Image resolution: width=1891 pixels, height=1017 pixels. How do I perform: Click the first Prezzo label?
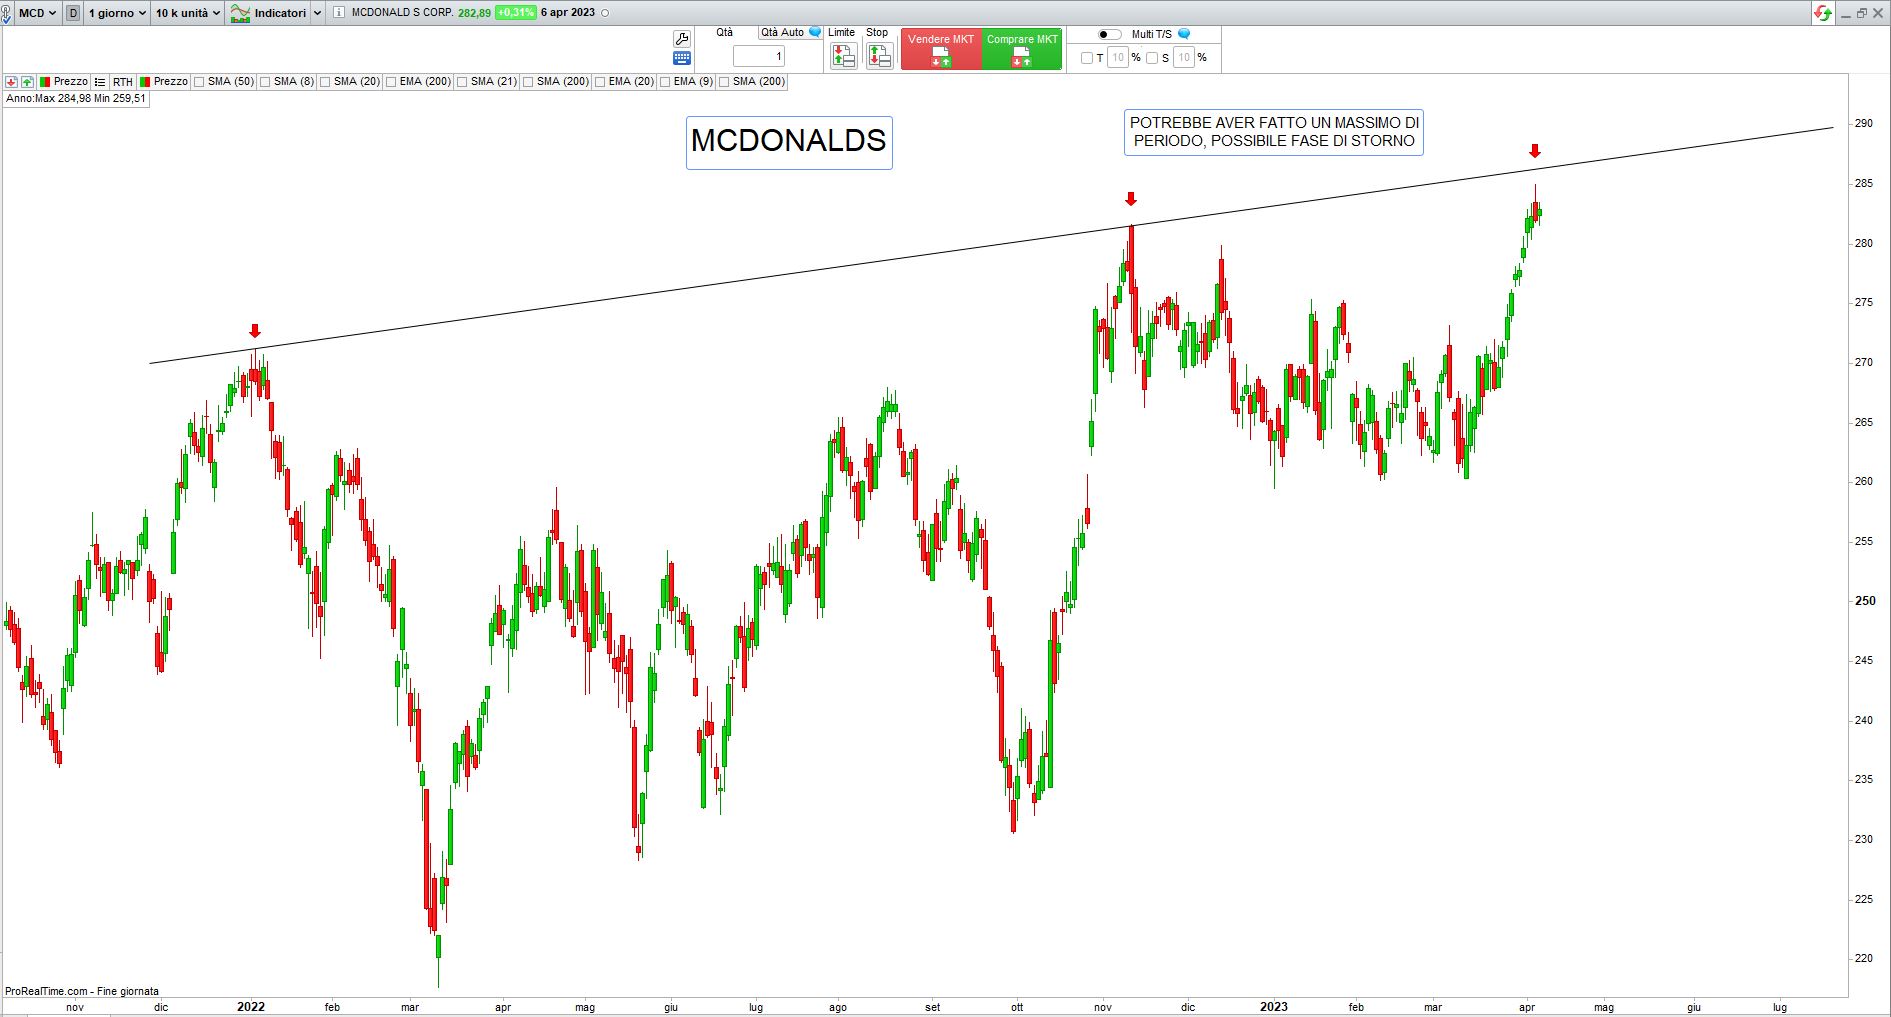[x=71, y=82]
